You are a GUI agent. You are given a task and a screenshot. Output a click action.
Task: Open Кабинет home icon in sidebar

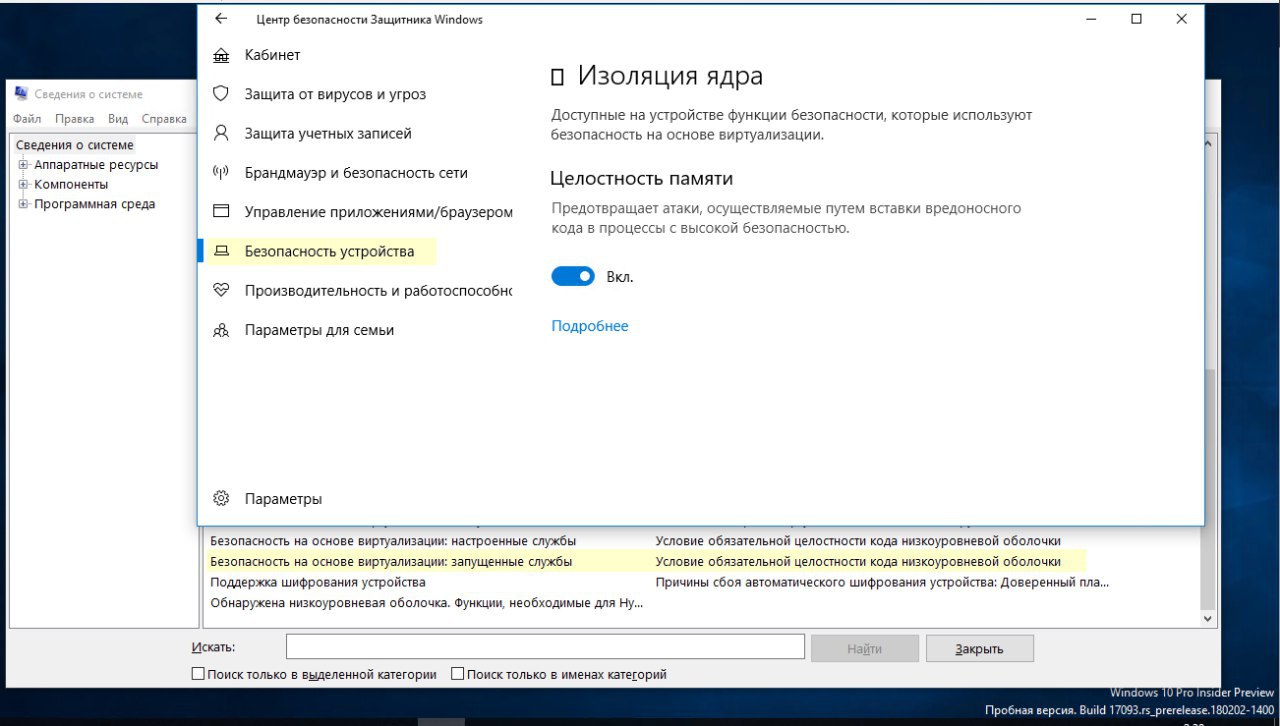click(222, 55)
